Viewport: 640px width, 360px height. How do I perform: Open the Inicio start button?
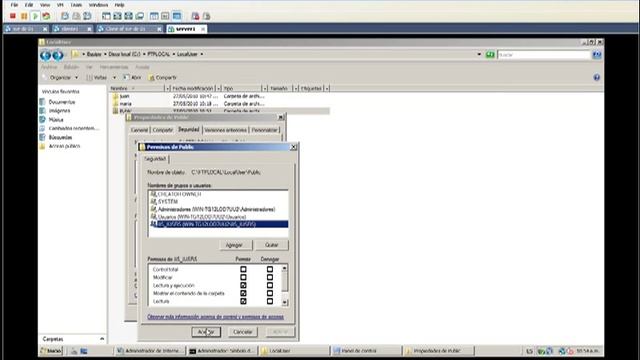pyautogui.click(x=51, y=351)
